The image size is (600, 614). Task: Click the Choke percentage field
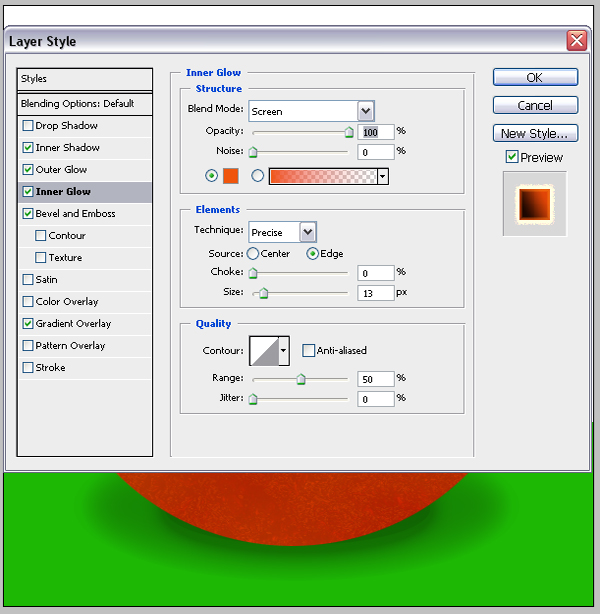click(376, 273)
